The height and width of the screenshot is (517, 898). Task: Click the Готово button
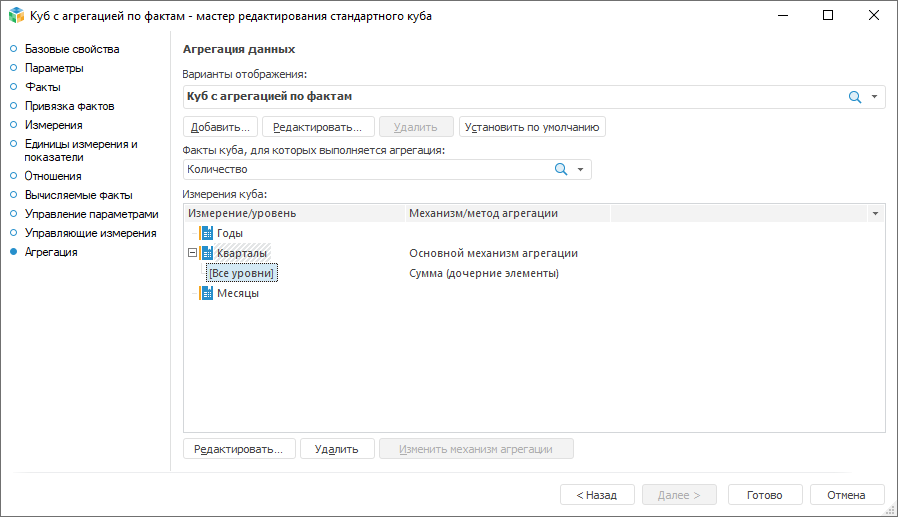pyautogui.click(x=766, y=494)
